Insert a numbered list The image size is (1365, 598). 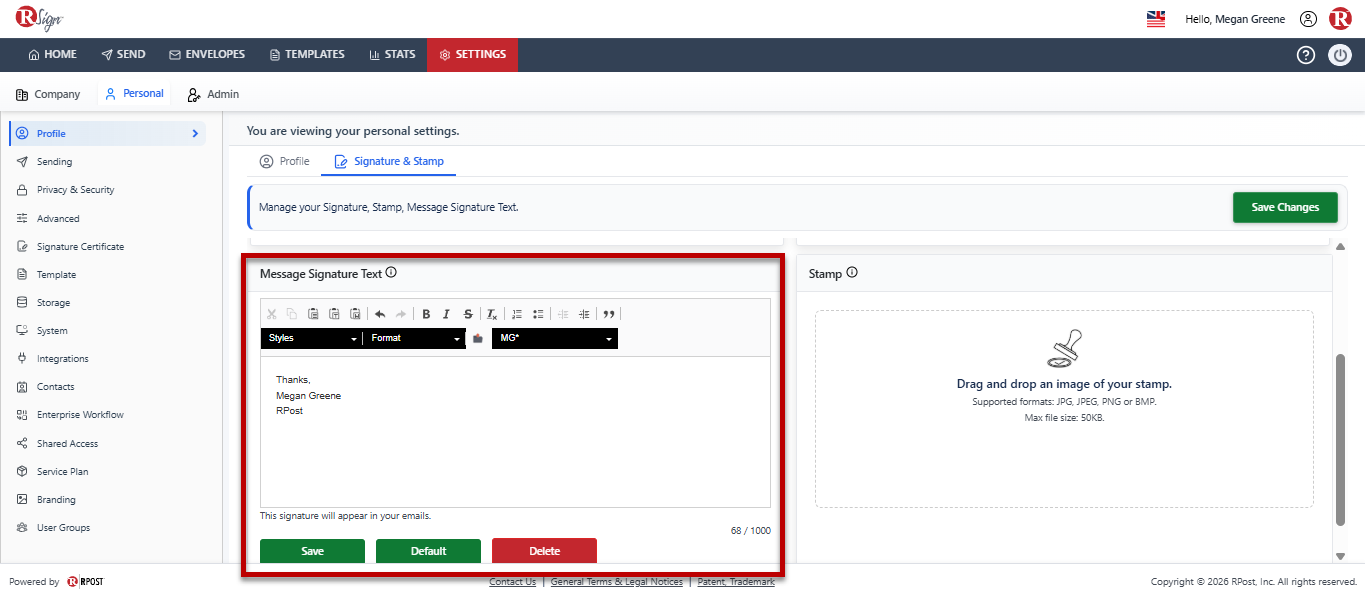click(x=517, y=314)
